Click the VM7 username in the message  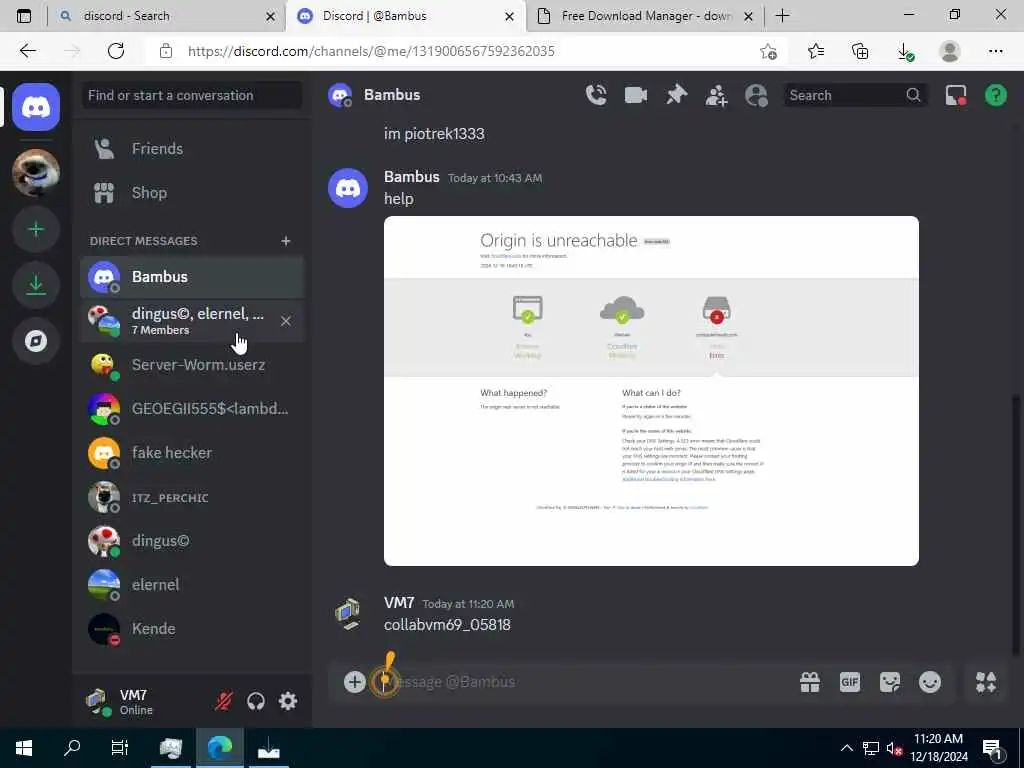tap(399, 603)
